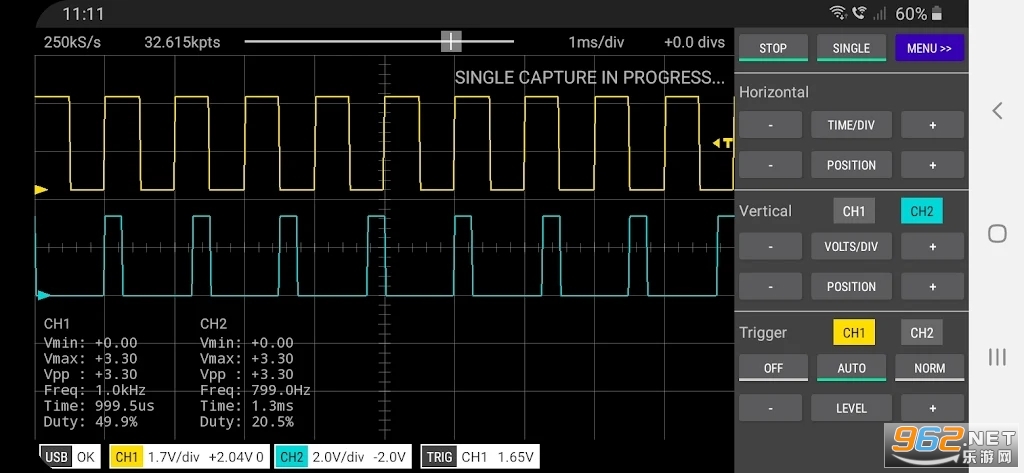The image size is (1024, 473).
Task: Open Android recent apps view
Action: [996, 356]
